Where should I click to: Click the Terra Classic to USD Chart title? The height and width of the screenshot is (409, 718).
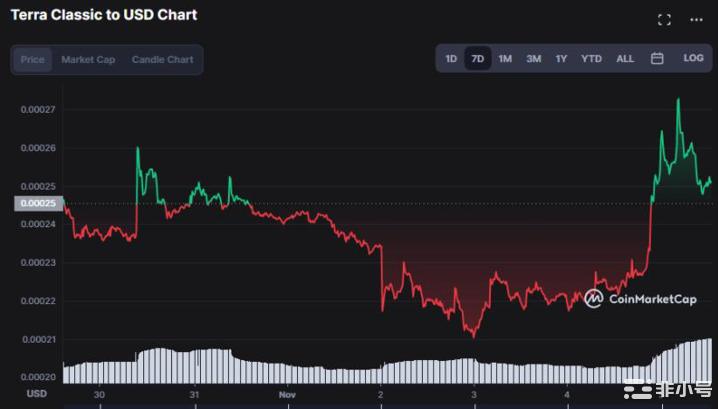(x=103, y=15)
